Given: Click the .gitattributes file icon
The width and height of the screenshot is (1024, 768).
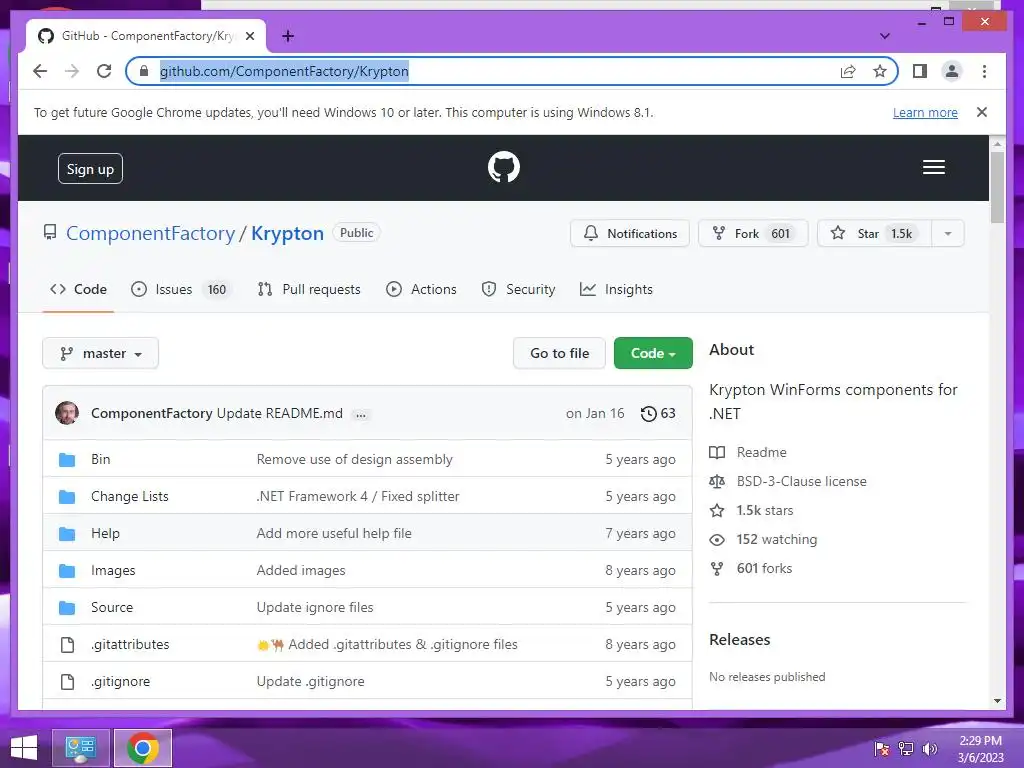Looking at the screenshot, I should [x=67, y=645].
